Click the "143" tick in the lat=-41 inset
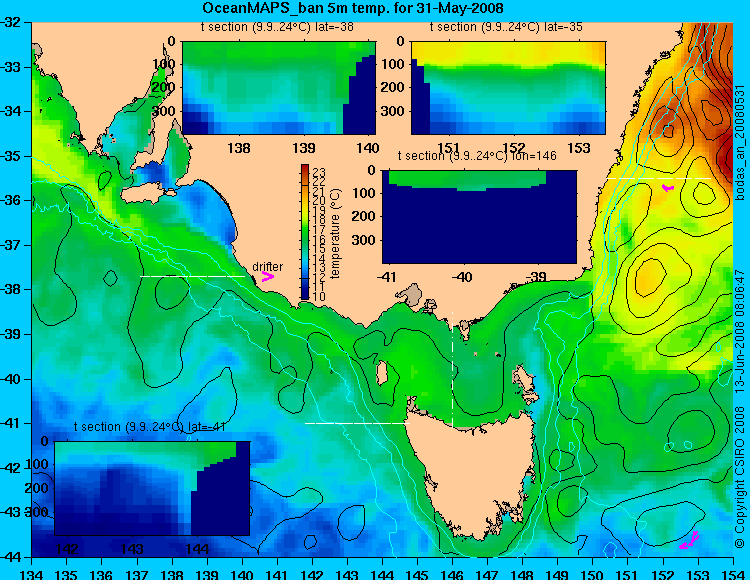750x580 pixels. coord(133,548)
